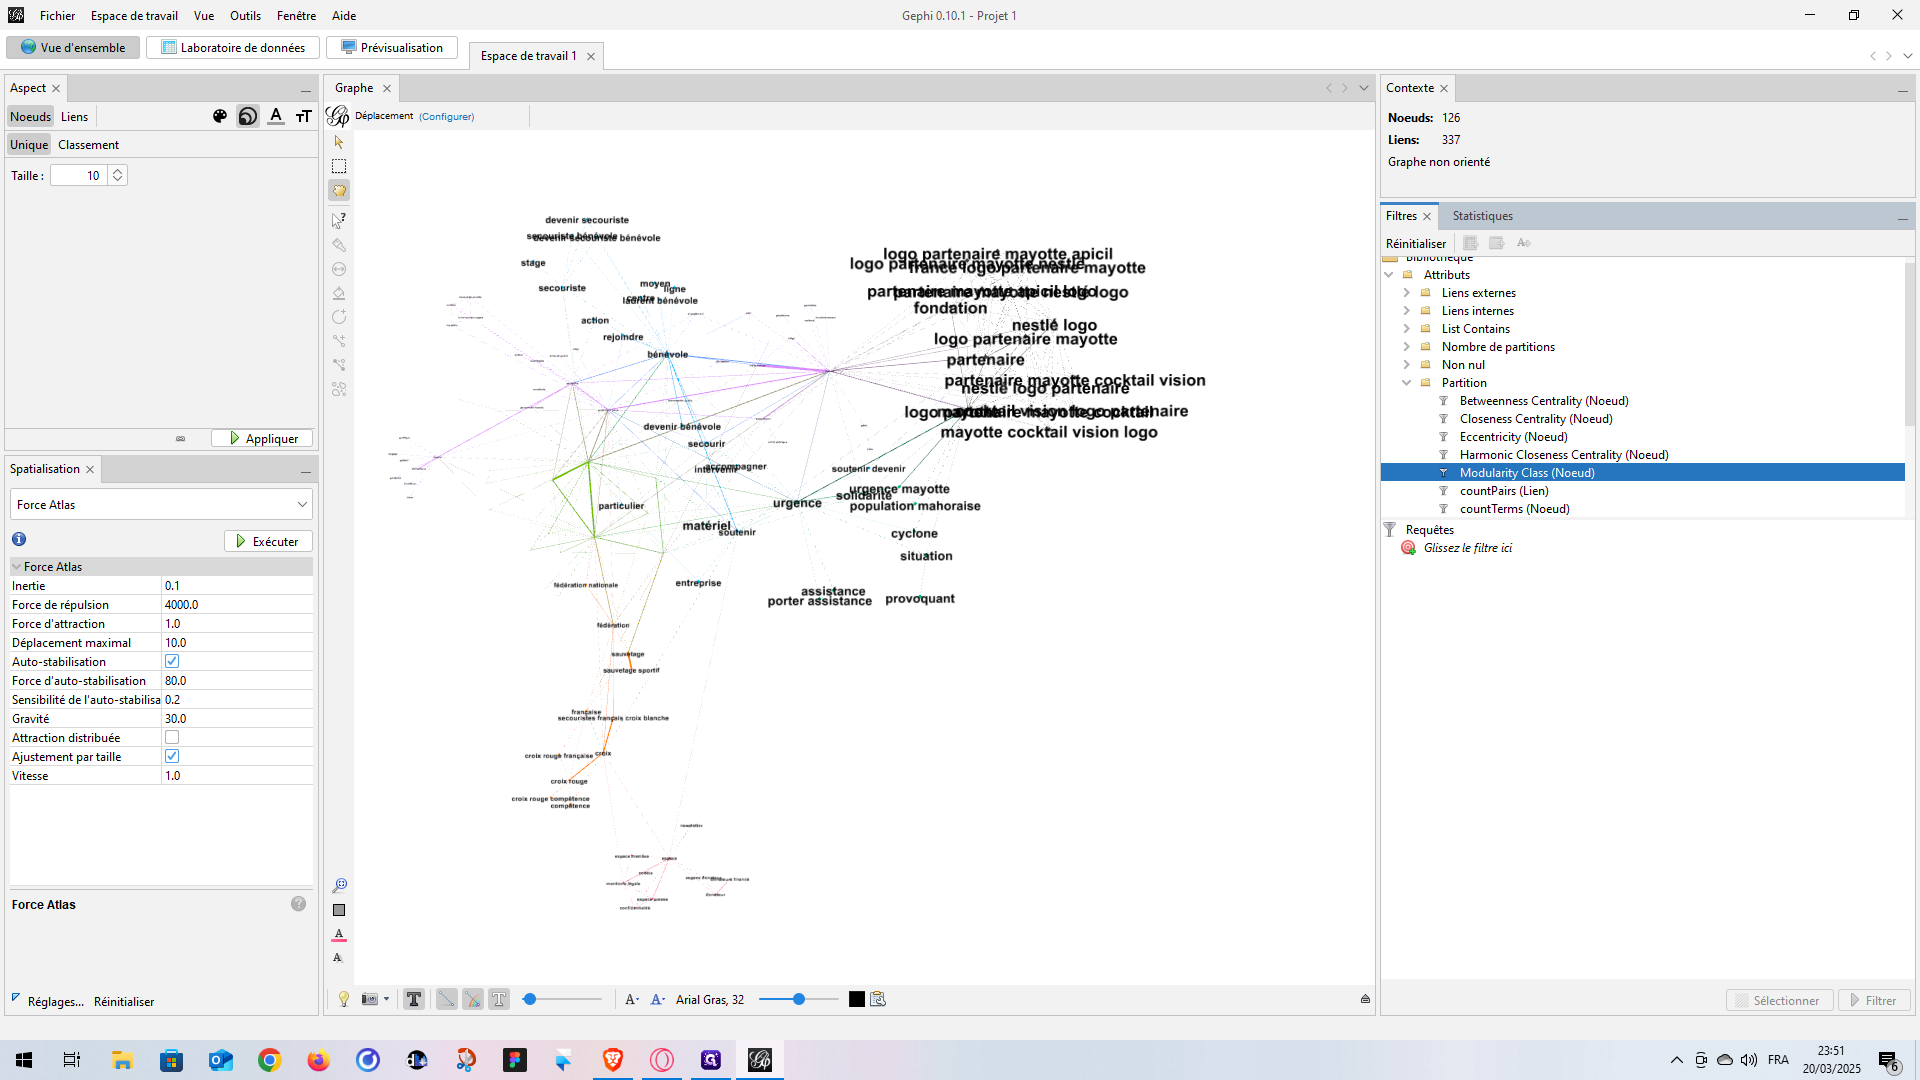
Task: Reset node colors with grey square icon
Action: 339,910
